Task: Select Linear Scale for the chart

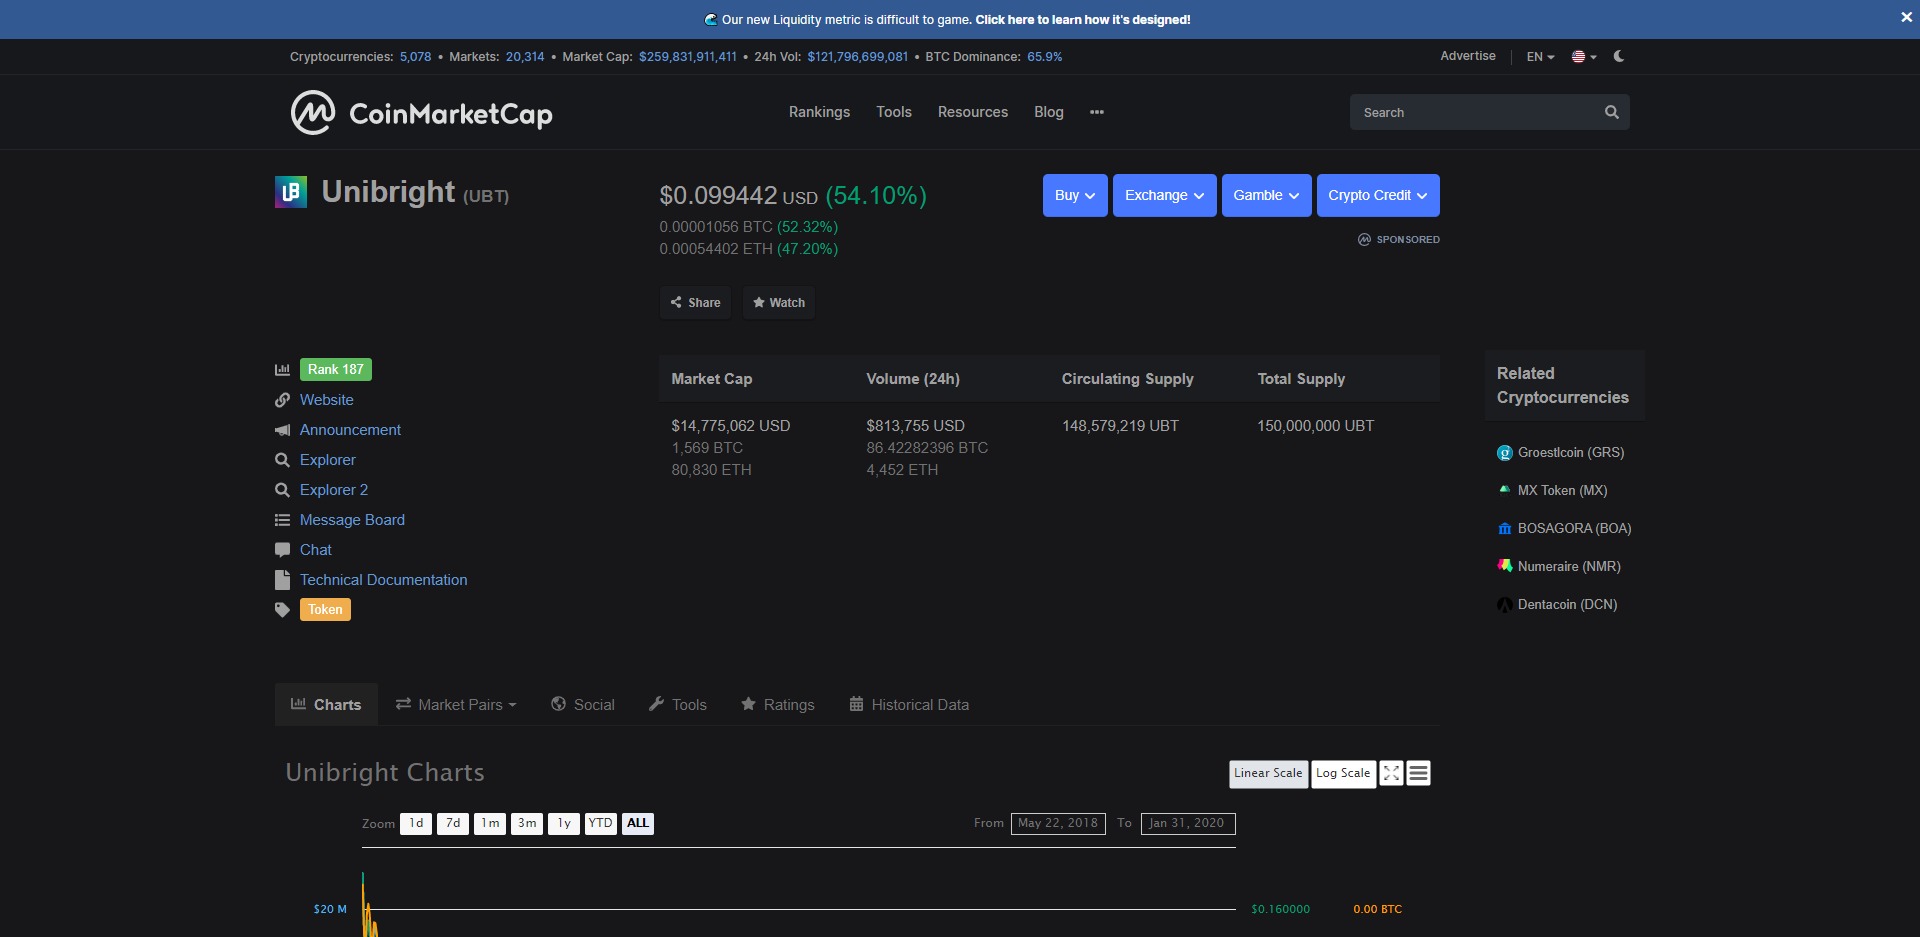Action: point(1268,774)
